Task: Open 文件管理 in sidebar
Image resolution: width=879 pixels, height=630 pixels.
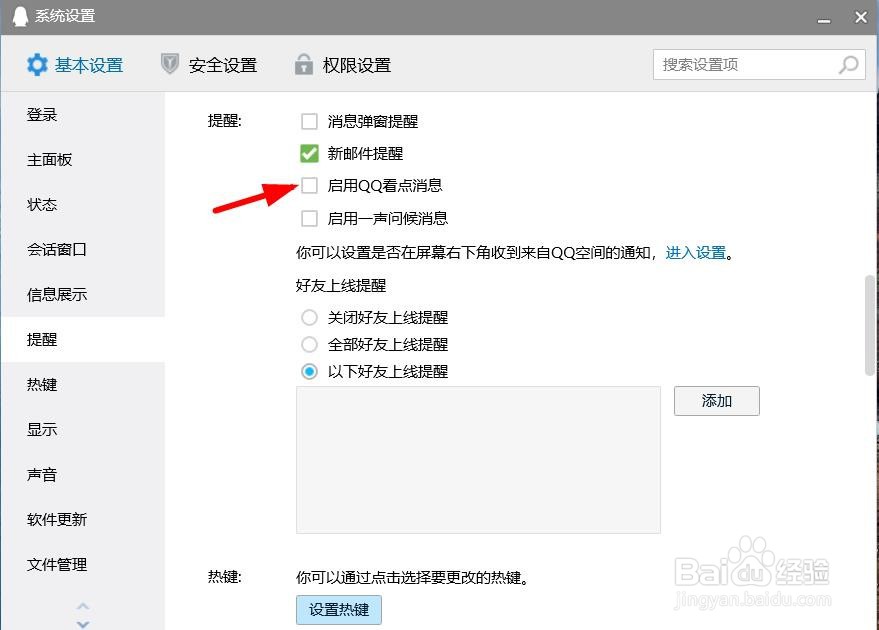Action: [83, 564]
